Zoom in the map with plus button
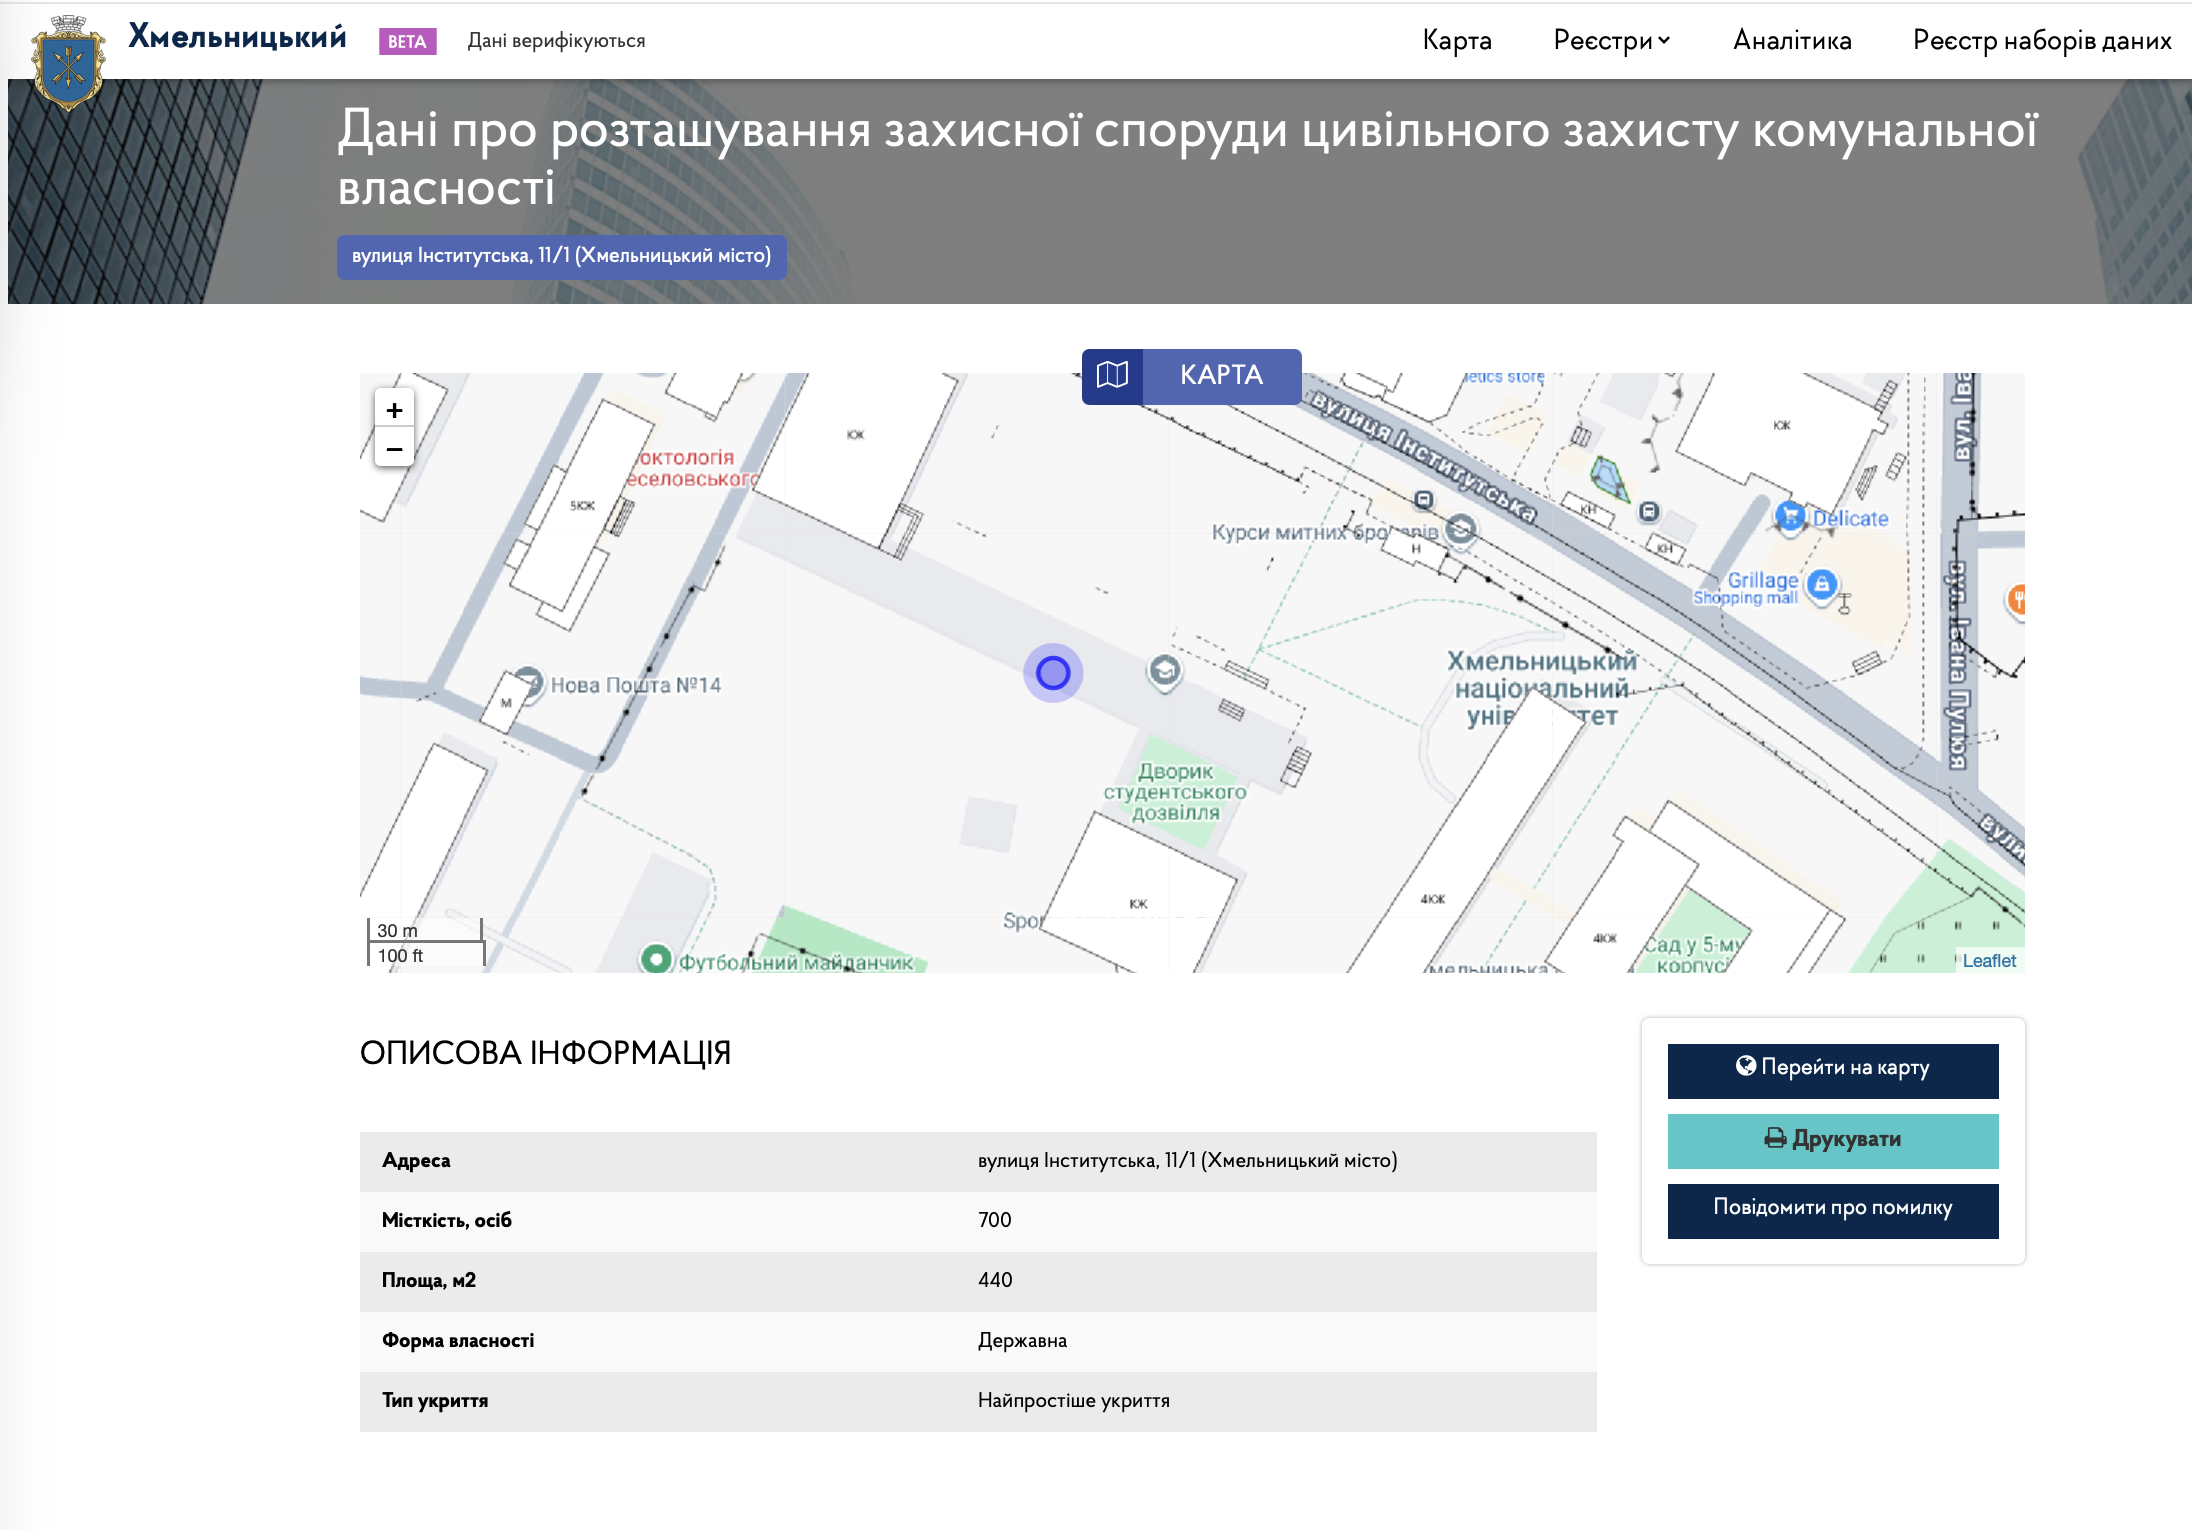Image resolution: width=2192 pixels, height=1530 pixels. [x=394, y=410]
